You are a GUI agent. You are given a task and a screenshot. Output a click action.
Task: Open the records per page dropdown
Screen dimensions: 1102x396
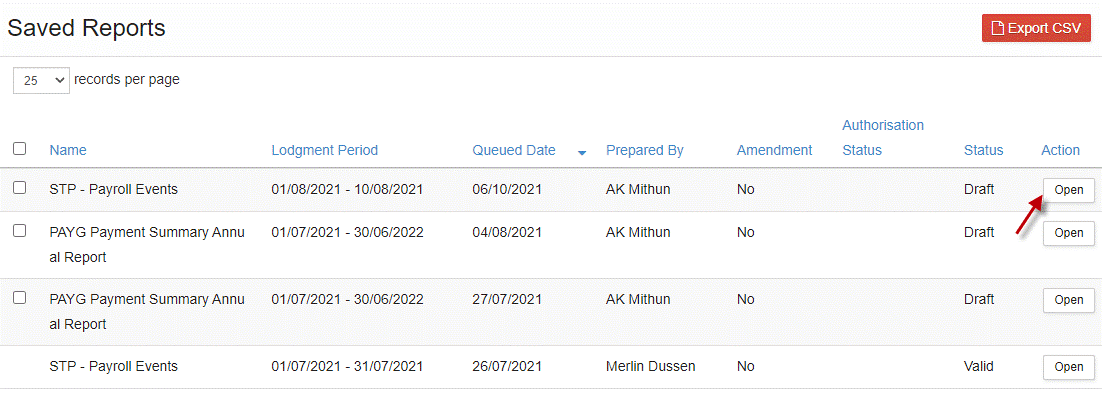[41, 80]
